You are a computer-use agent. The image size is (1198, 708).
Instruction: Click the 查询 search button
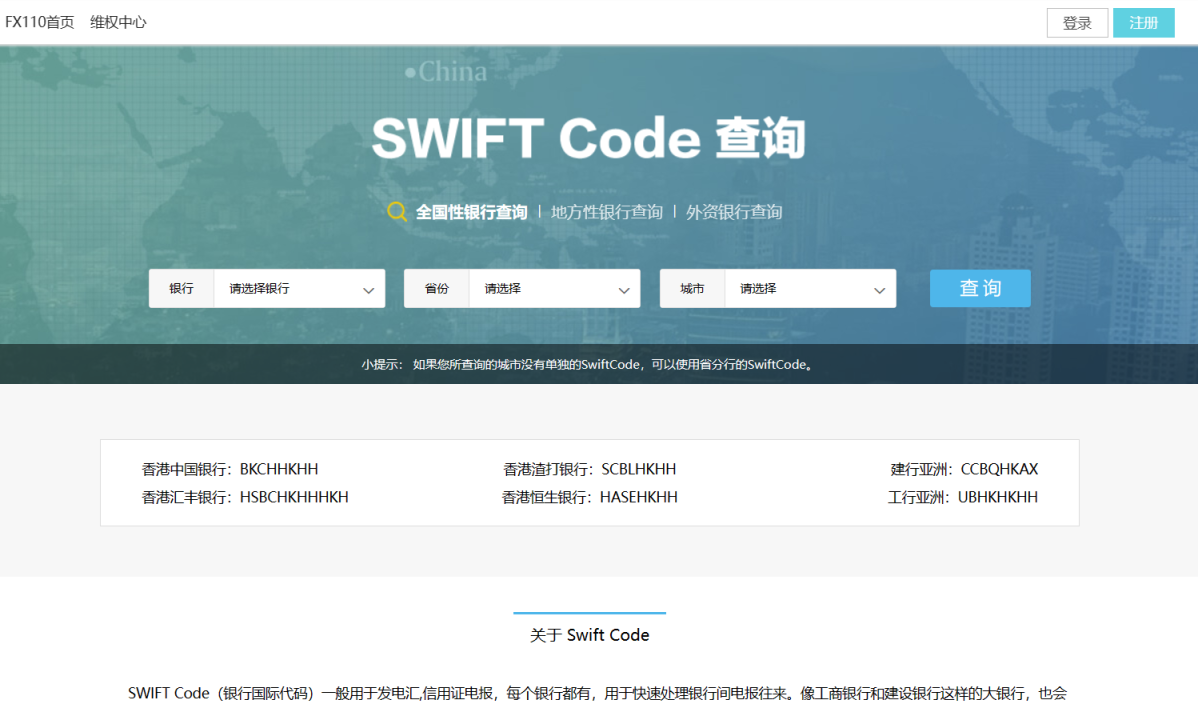click(x=980, y=288)
